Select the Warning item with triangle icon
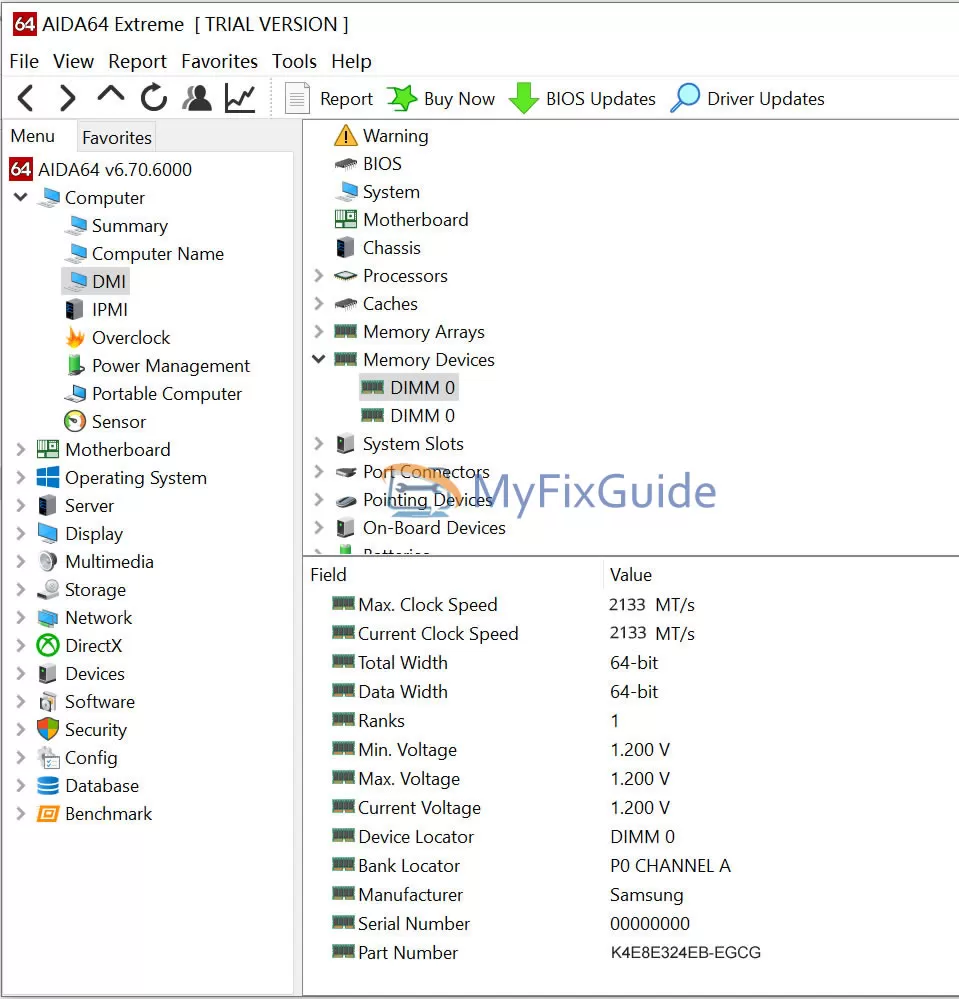 click(x=382, y=136)
